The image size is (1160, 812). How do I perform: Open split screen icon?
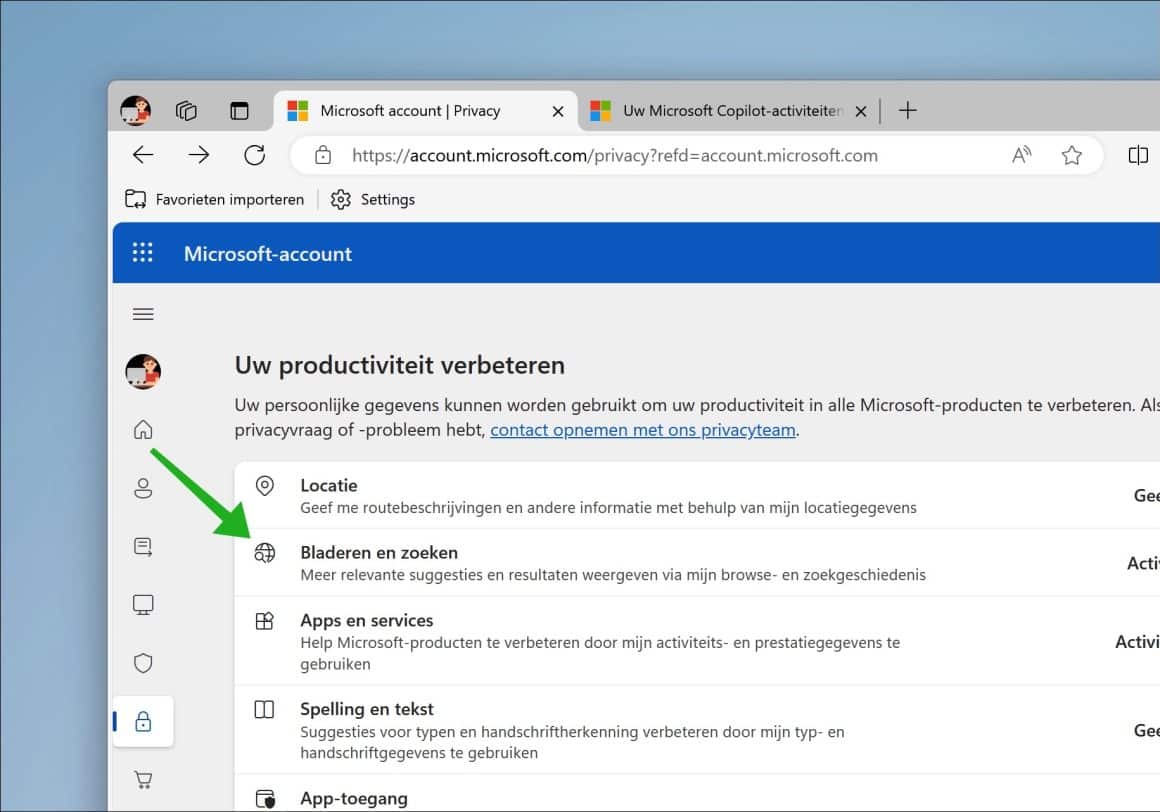1138,155
